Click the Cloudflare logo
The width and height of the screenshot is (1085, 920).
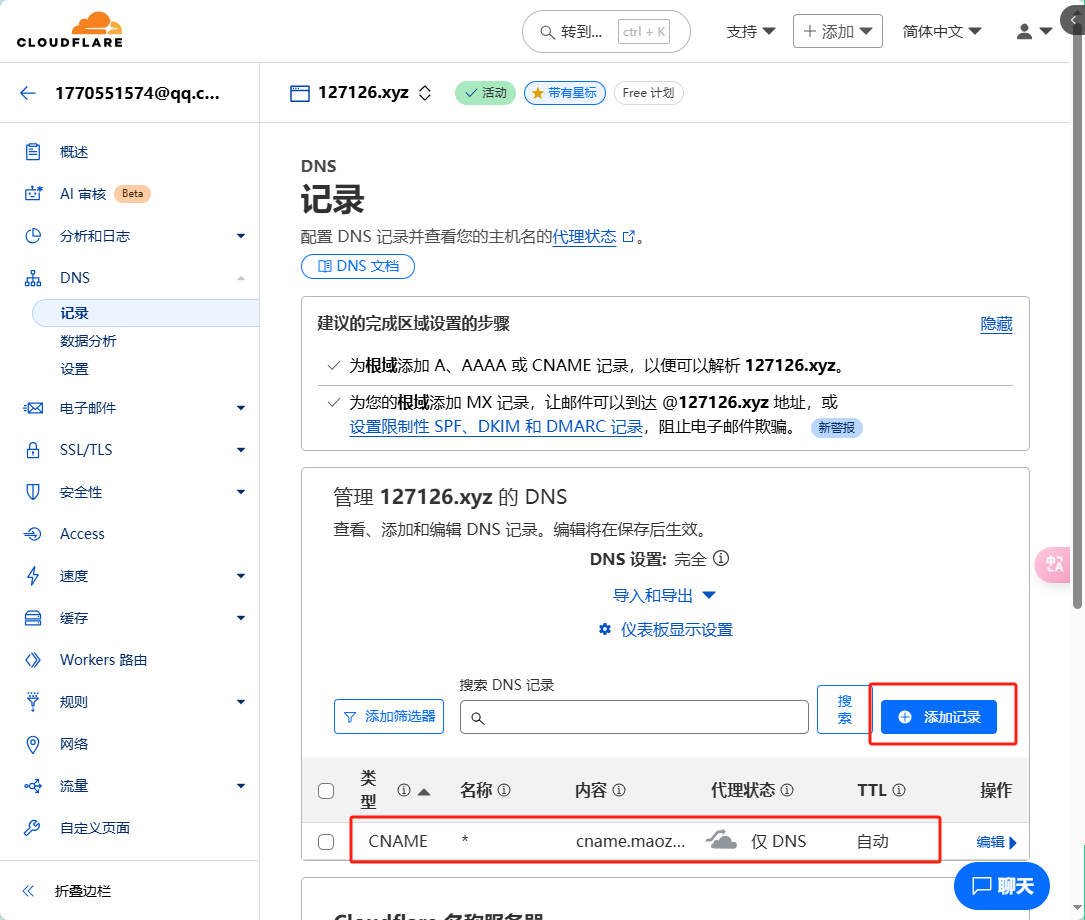click(x=69, y=30)
